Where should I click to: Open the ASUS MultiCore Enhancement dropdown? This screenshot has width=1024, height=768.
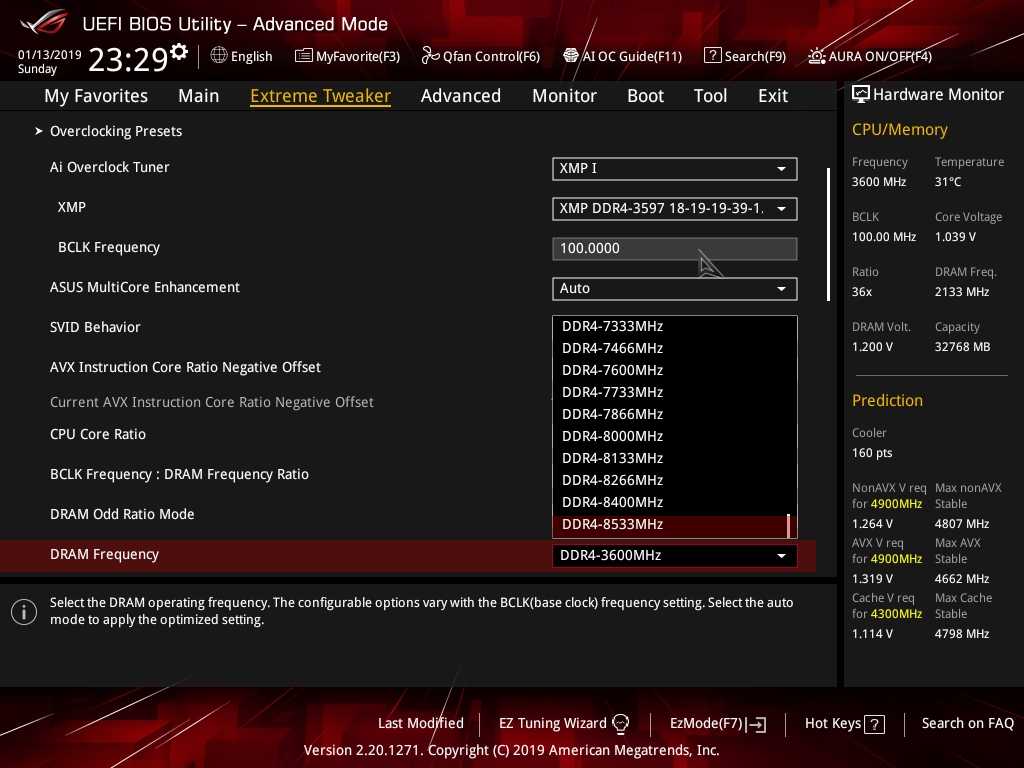click(674, 288)
